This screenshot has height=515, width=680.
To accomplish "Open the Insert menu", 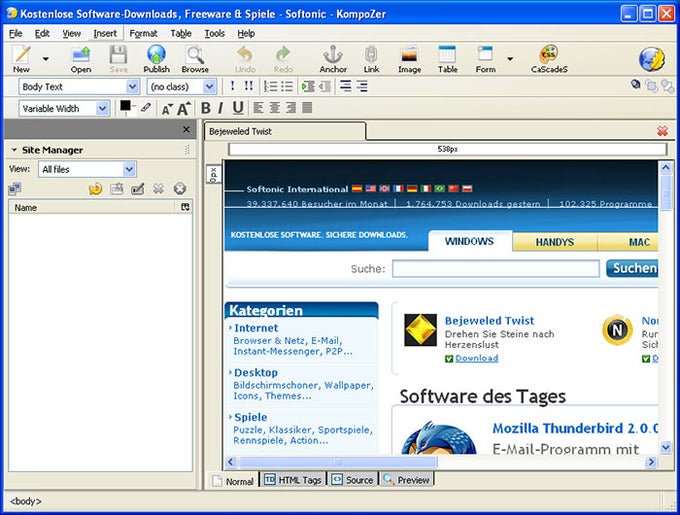I will tap(105, 33).
